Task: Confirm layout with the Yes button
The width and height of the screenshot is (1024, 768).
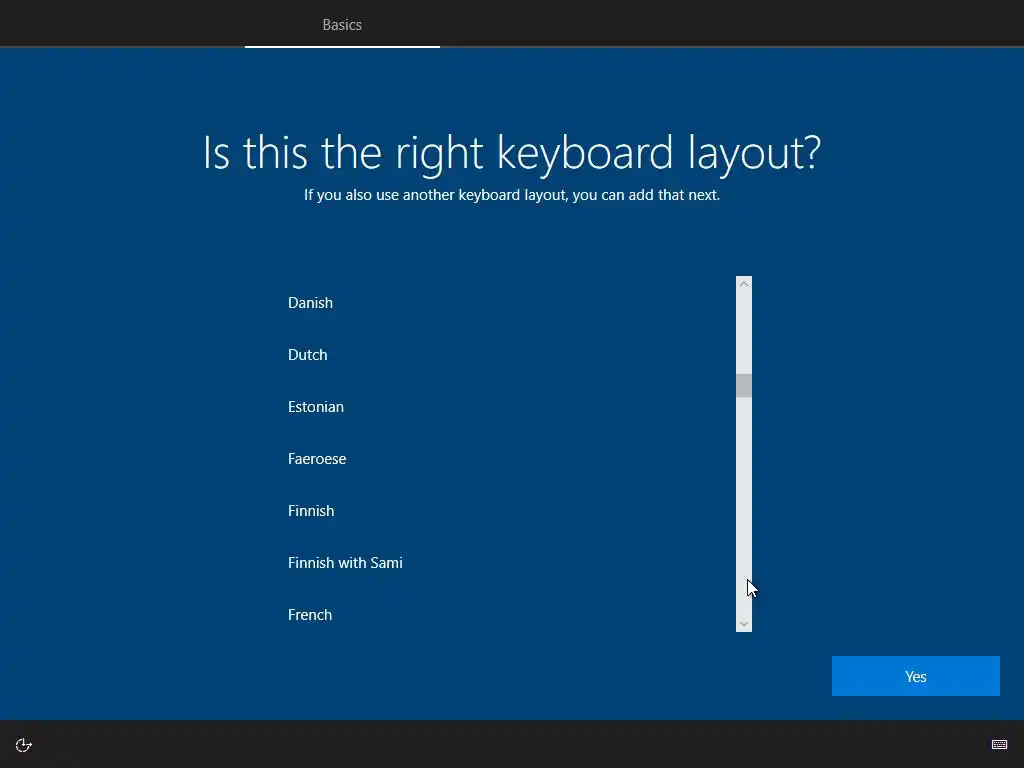Action: 916,676
